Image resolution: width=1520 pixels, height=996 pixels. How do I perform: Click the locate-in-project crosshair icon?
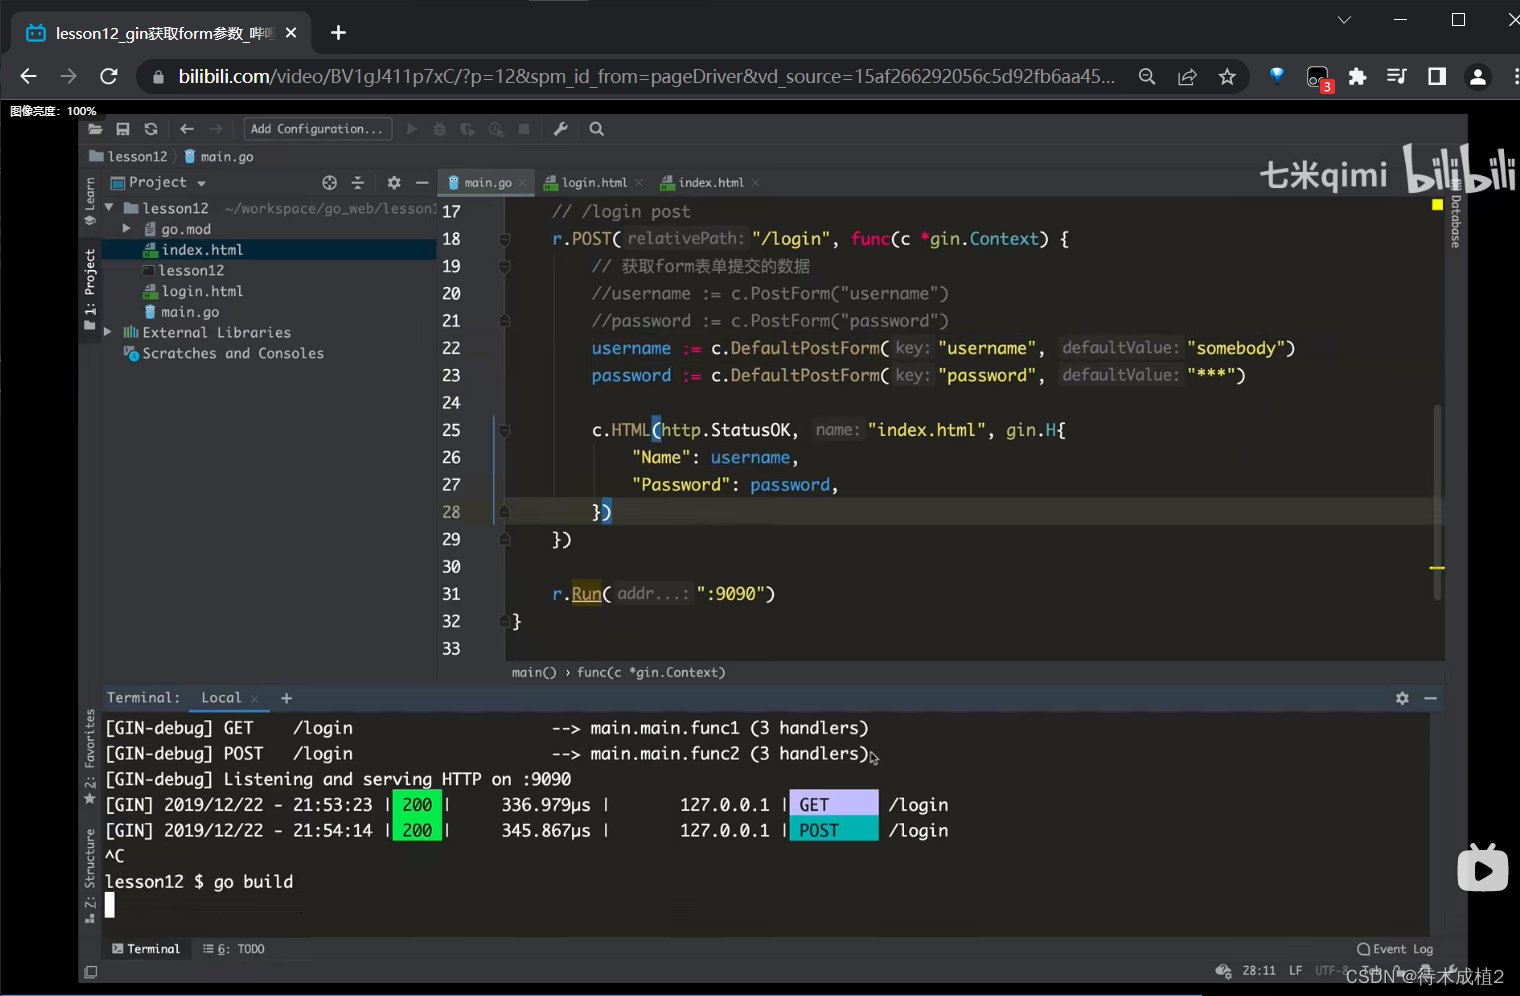(x=329, y=183)
